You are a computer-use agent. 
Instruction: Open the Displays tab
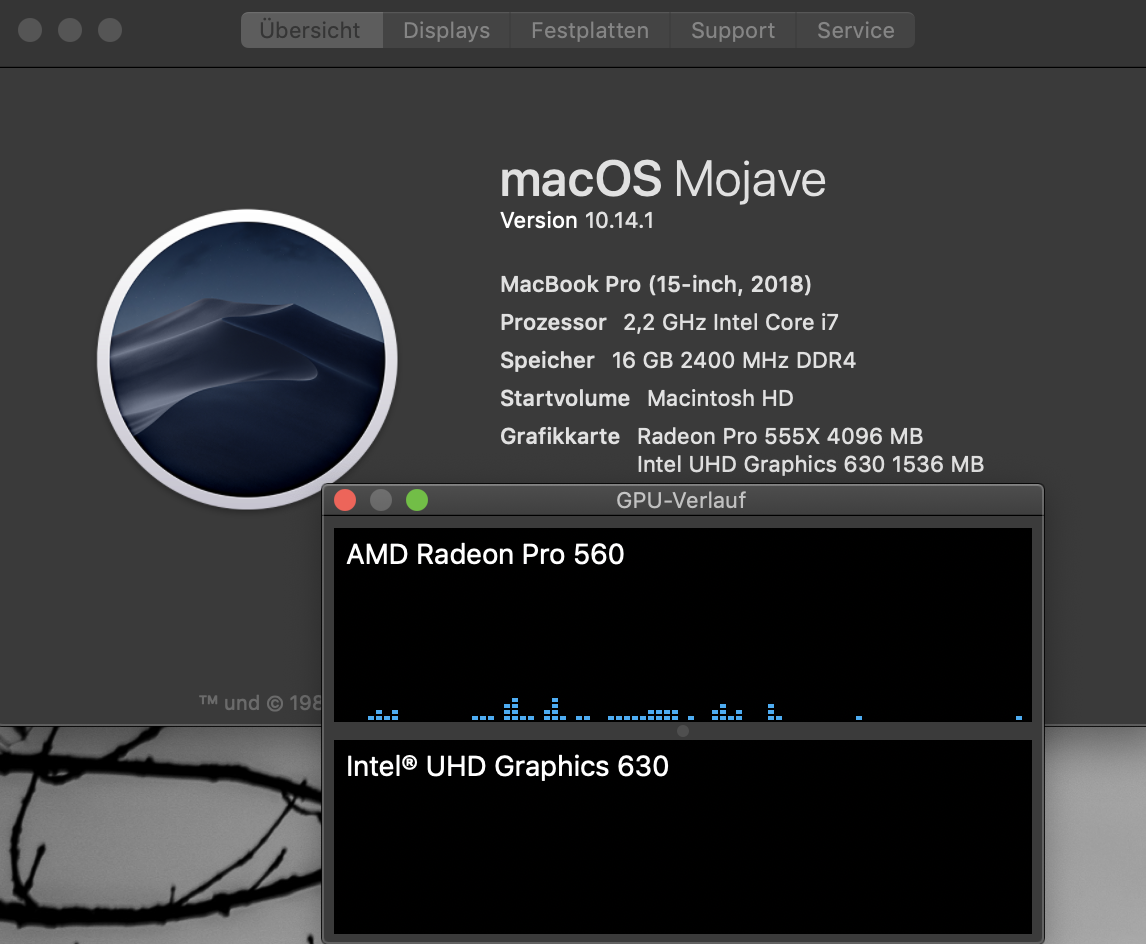447,30
